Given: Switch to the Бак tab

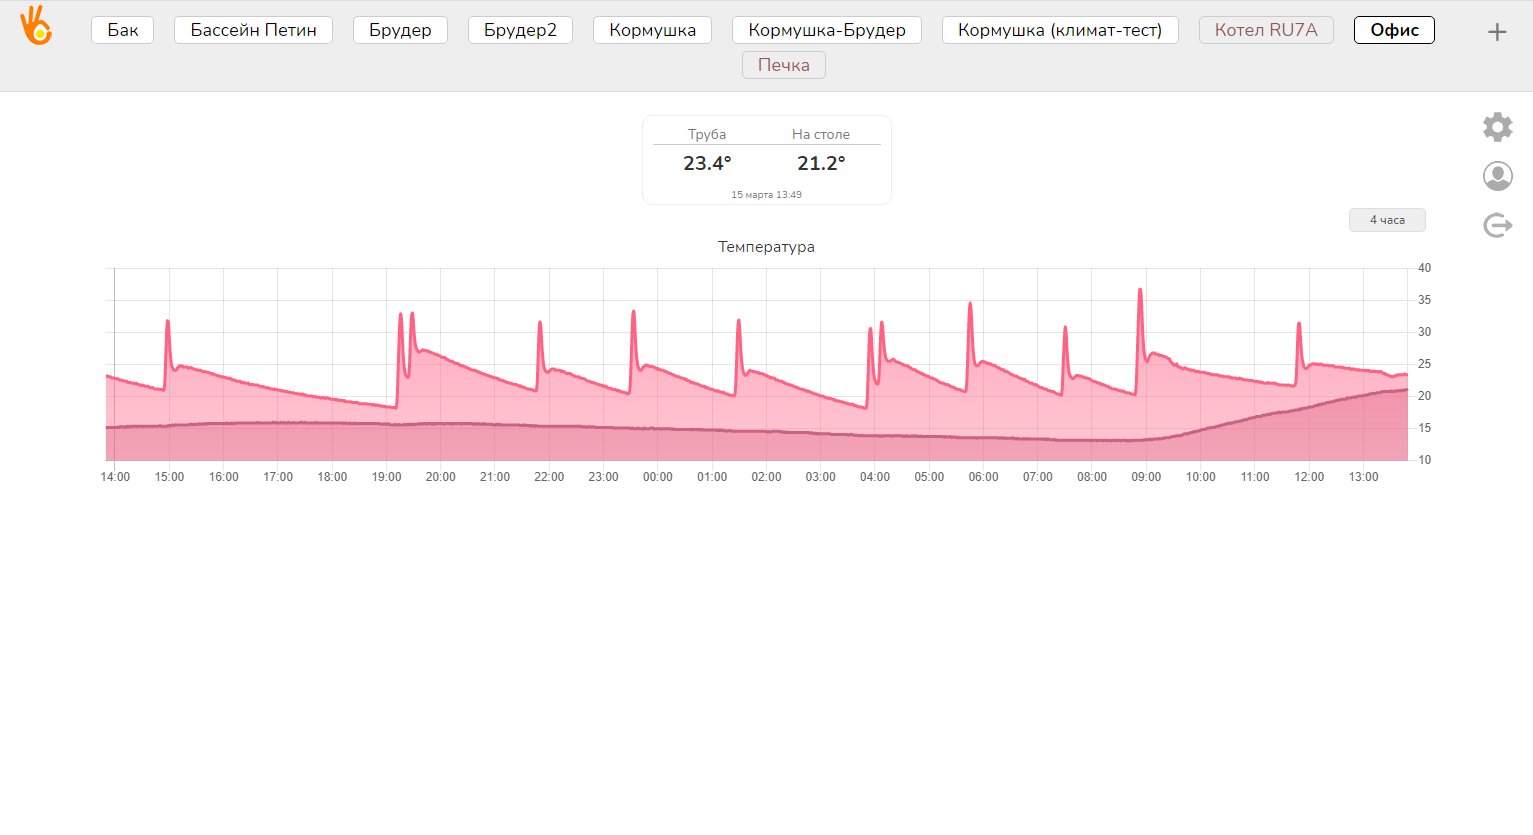Looking at the screenshot, I should (x=123, y=30).
